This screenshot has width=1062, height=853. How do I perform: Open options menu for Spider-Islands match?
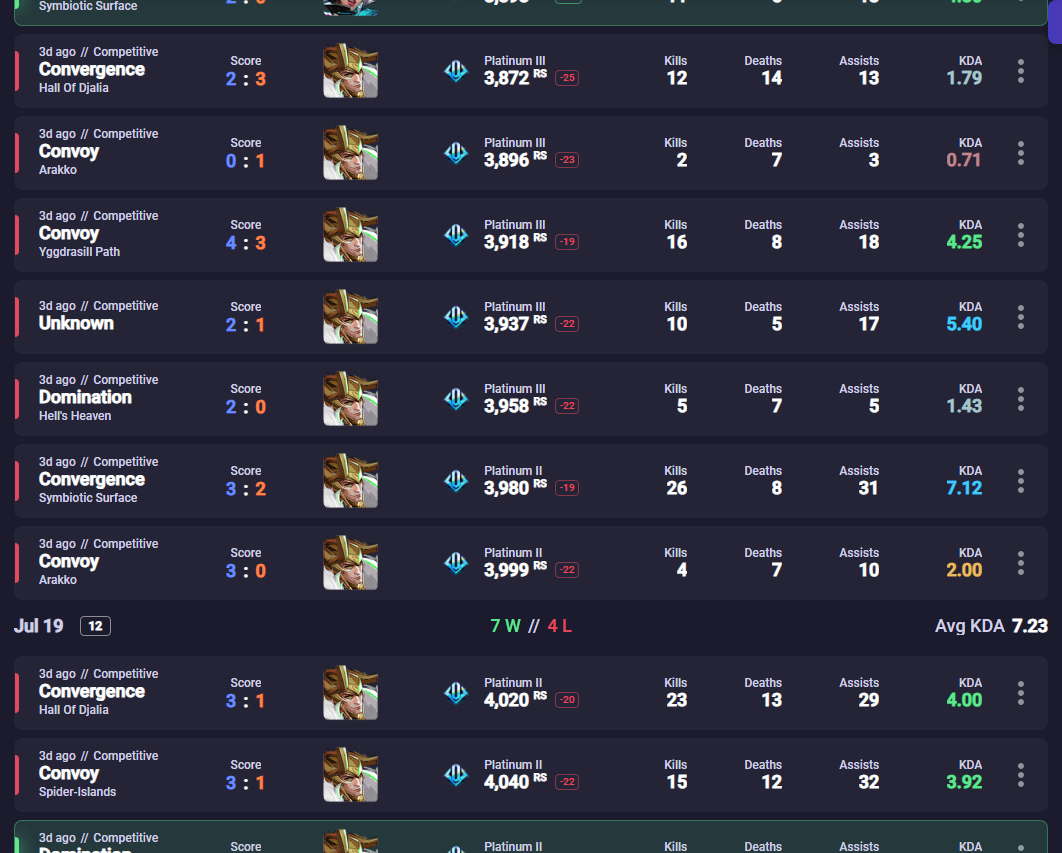tap(1021, 775)
